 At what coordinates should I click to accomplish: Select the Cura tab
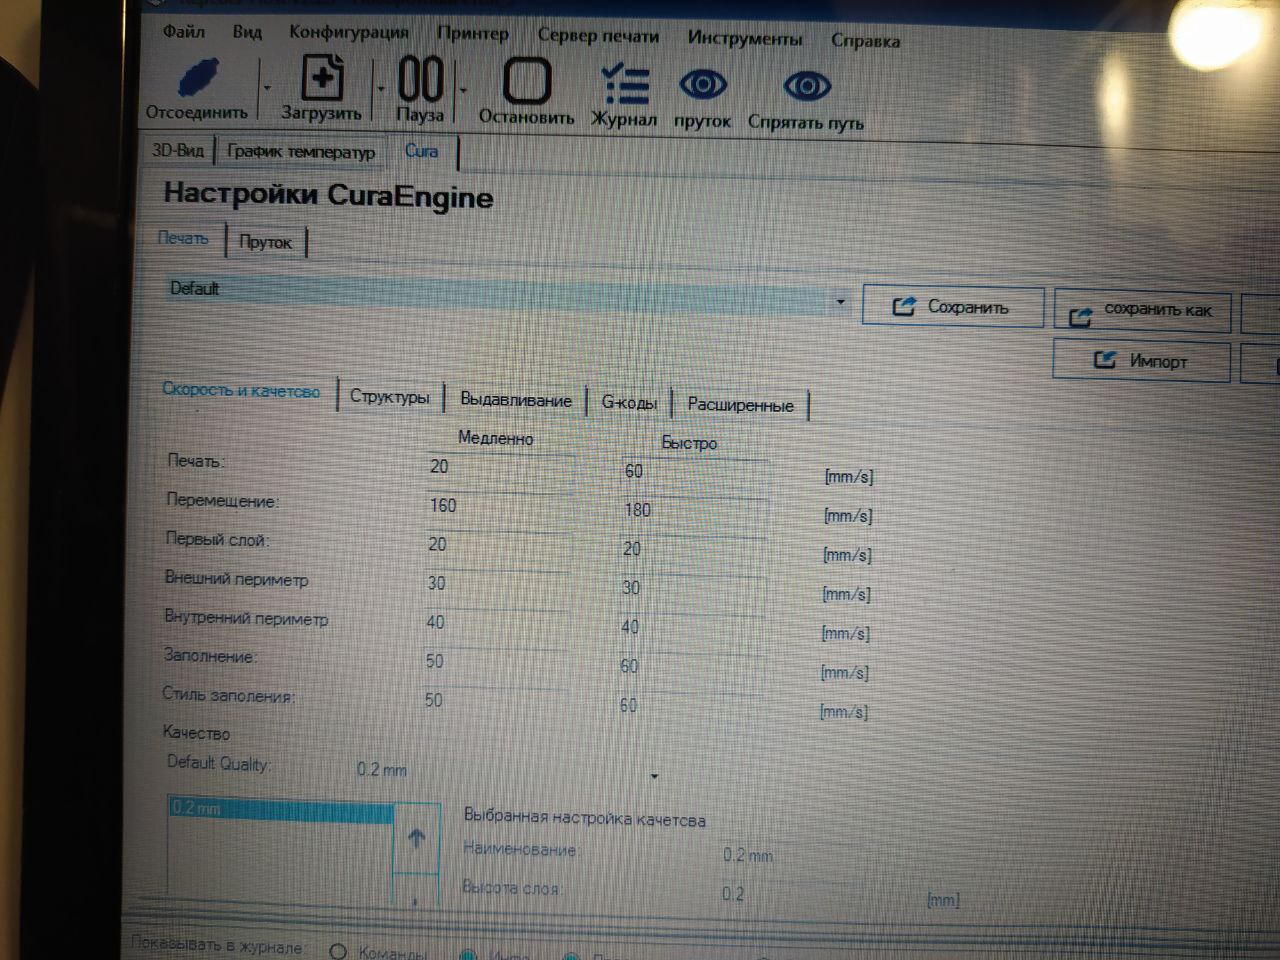click(x=421, y=151)
